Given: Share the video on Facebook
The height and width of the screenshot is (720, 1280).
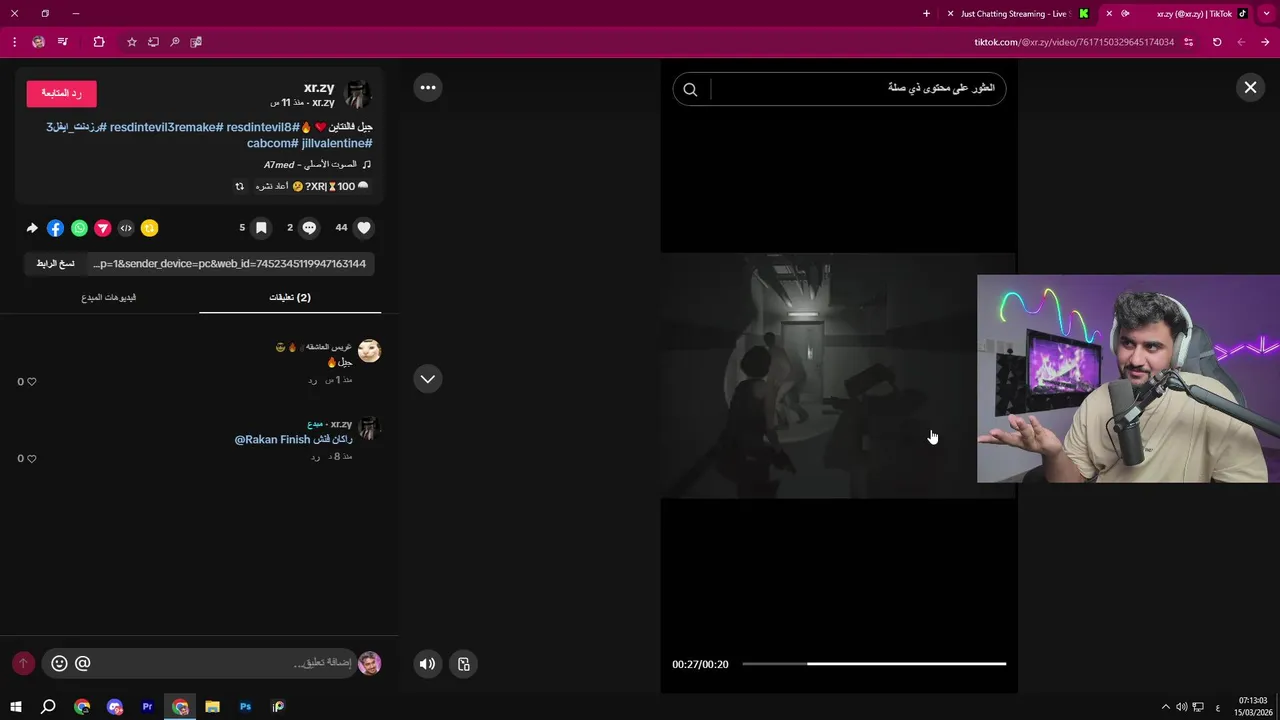Looking at the screenshot, I should [x=55, y=228].
